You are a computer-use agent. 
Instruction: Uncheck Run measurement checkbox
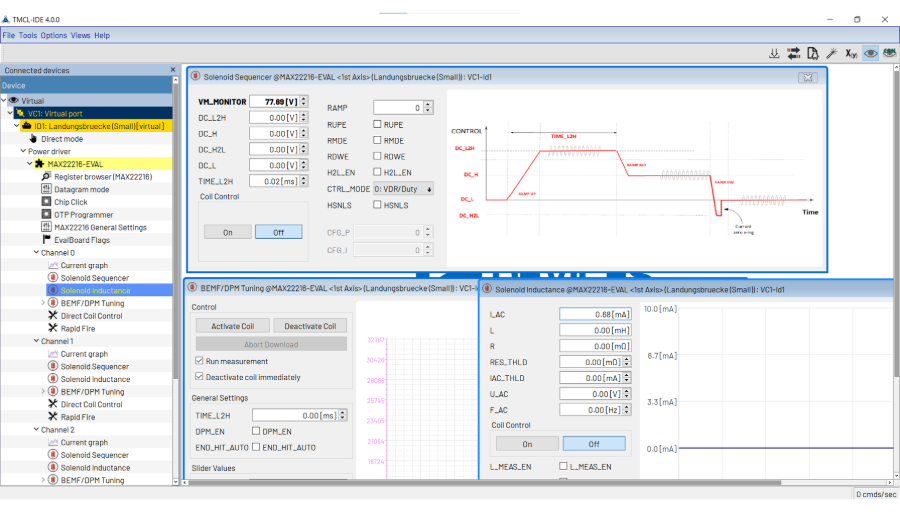point(199,360)
